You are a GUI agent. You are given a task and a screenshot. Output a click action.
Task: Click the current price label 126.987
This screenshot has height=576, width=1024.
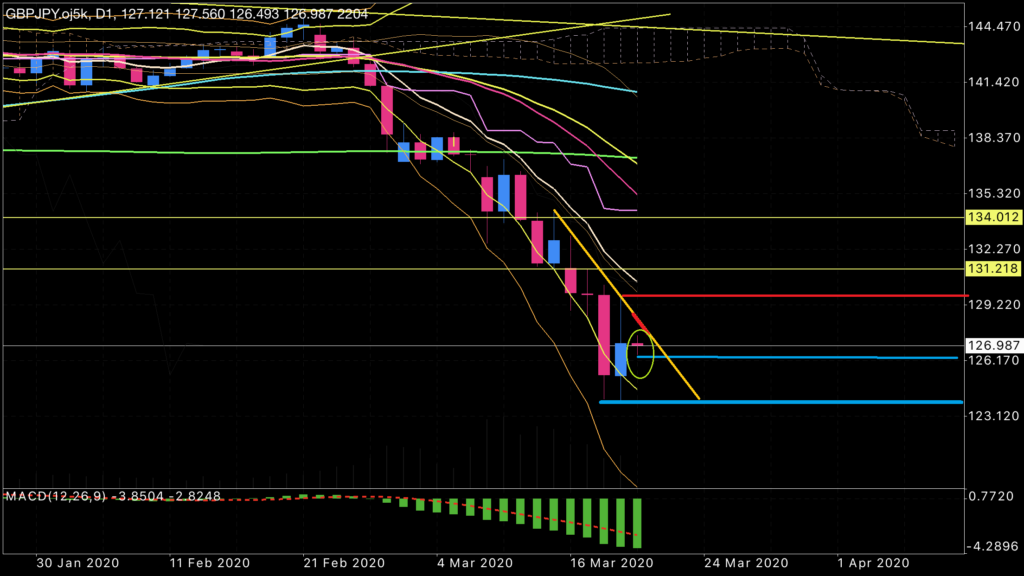point(993,345)
